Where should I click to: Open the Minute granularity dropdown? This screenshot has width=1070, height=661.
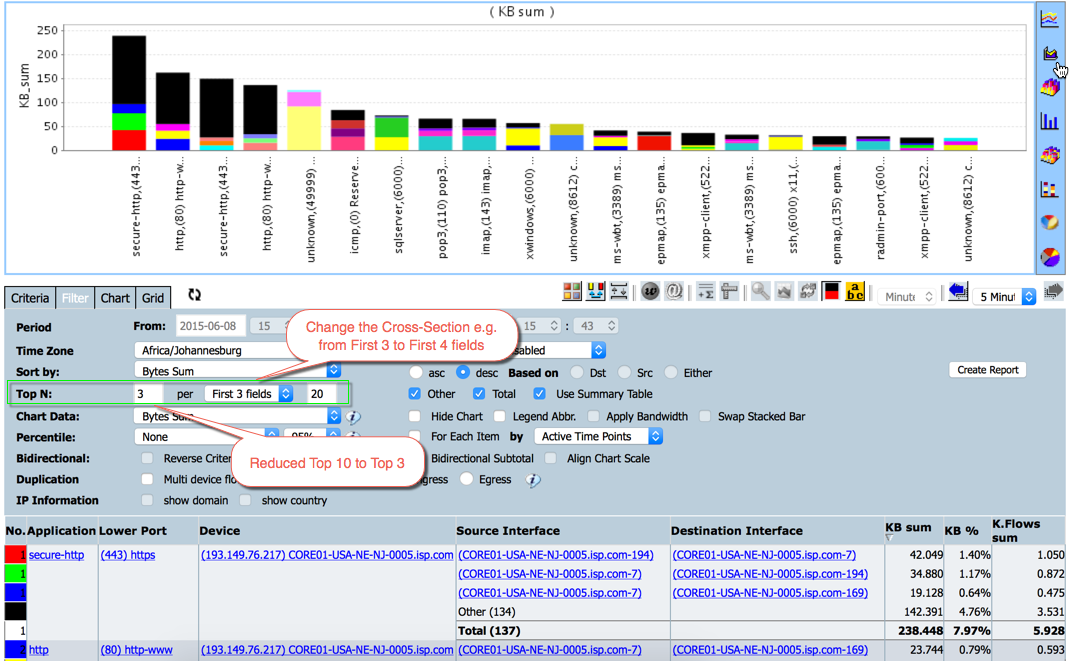coord(906,297)
